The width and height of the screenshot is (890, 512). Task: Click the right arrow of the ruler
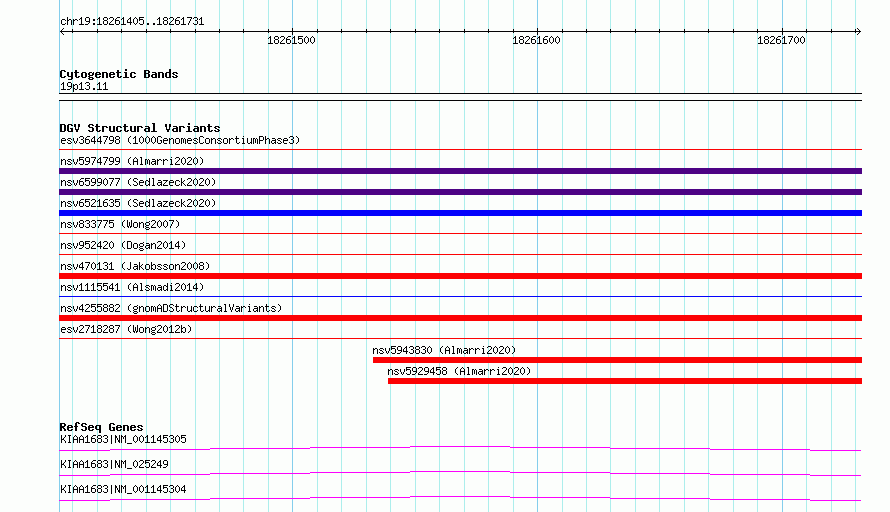point(858,31)
